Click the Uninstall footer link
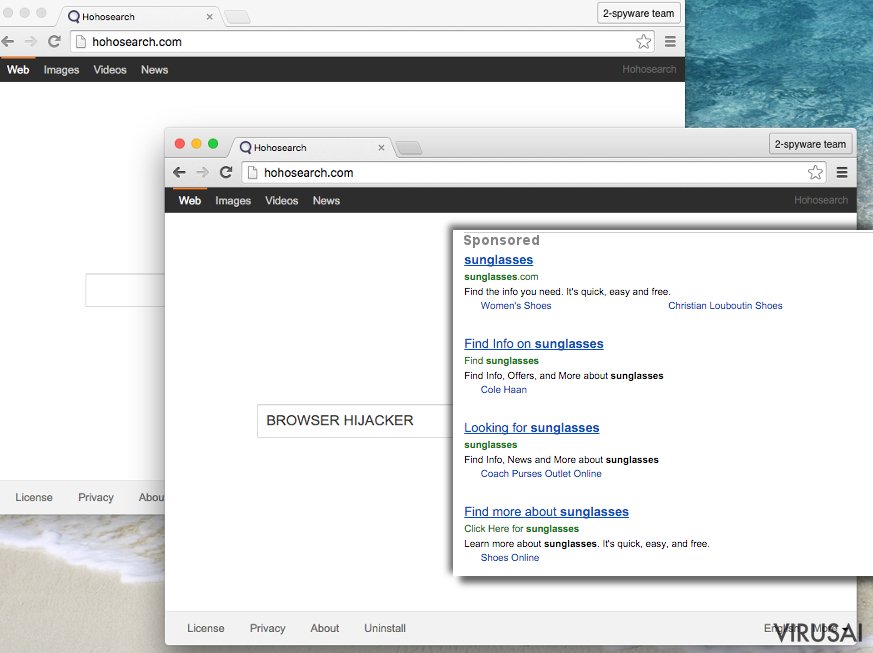 [385, 628]
